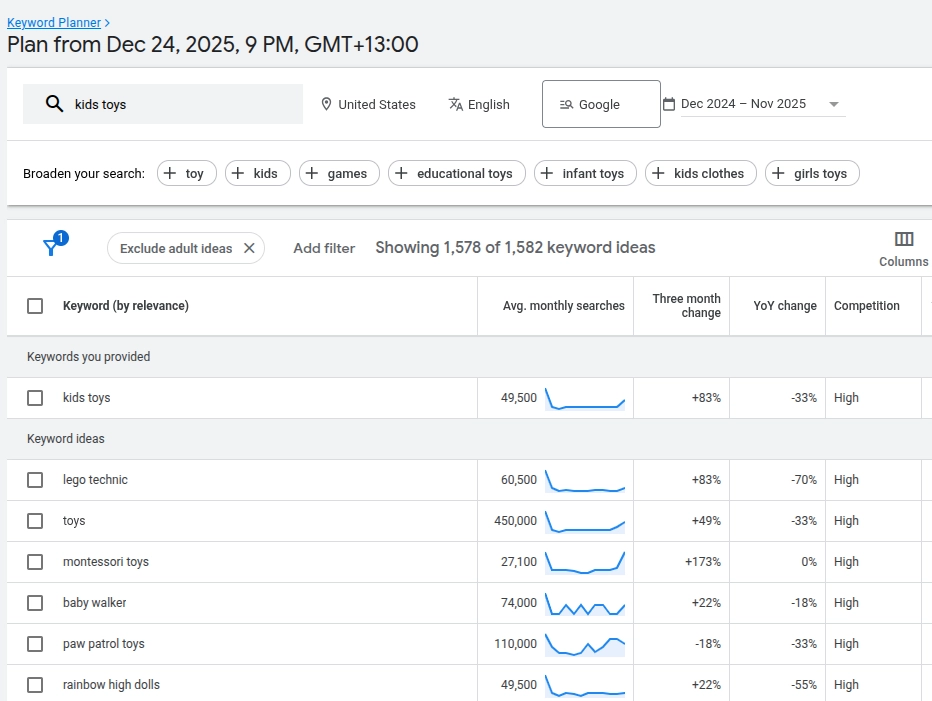Screen dimensions: 932x701
Task: Go to Keyword Planner breadcrumb link
Action: tap(54, 23)
